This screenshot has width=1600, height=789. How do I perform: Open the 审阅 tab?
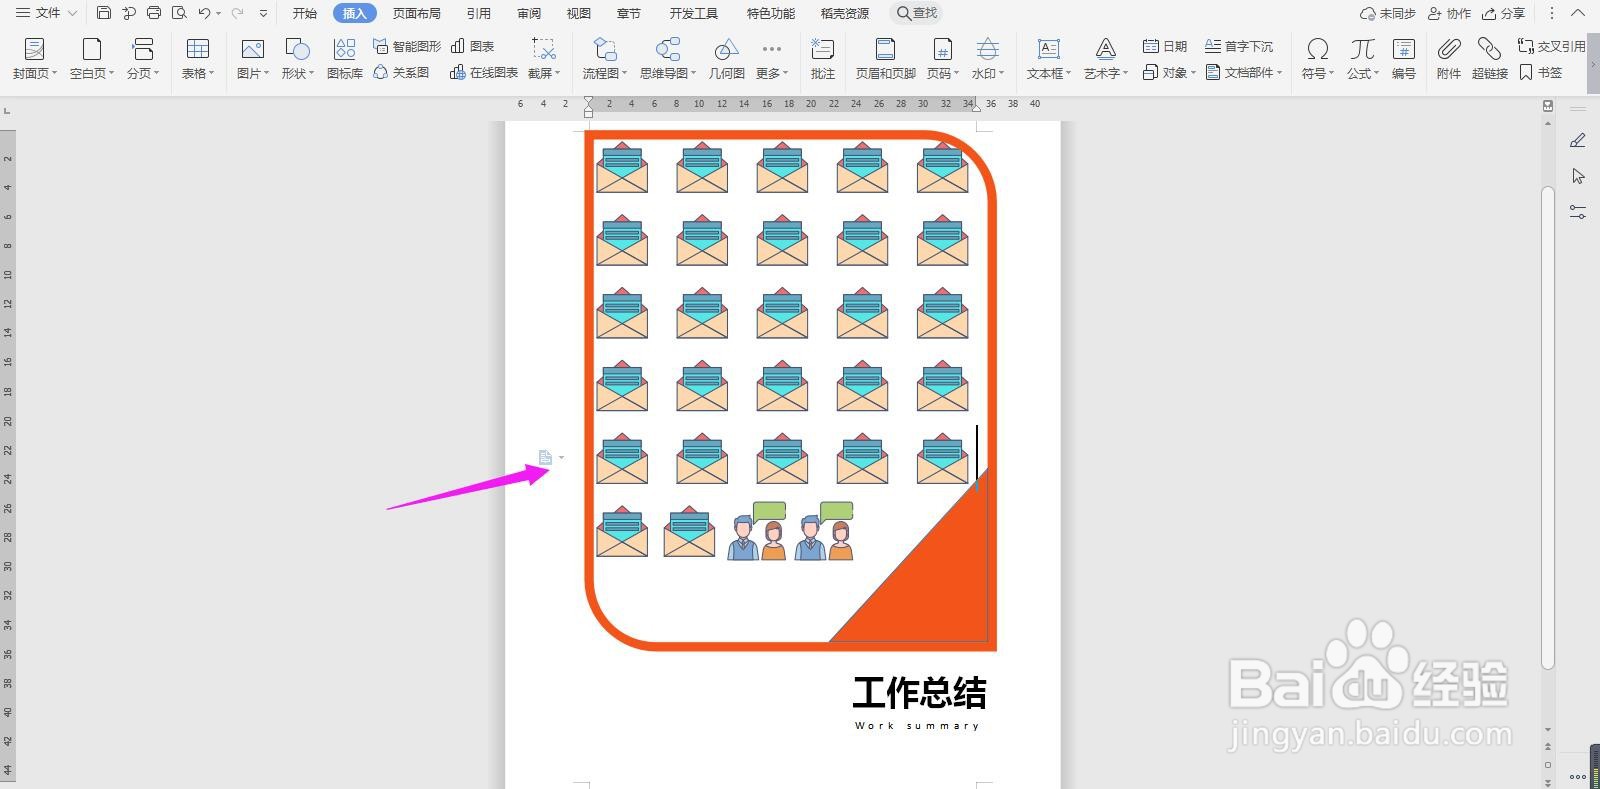[529, 13]
